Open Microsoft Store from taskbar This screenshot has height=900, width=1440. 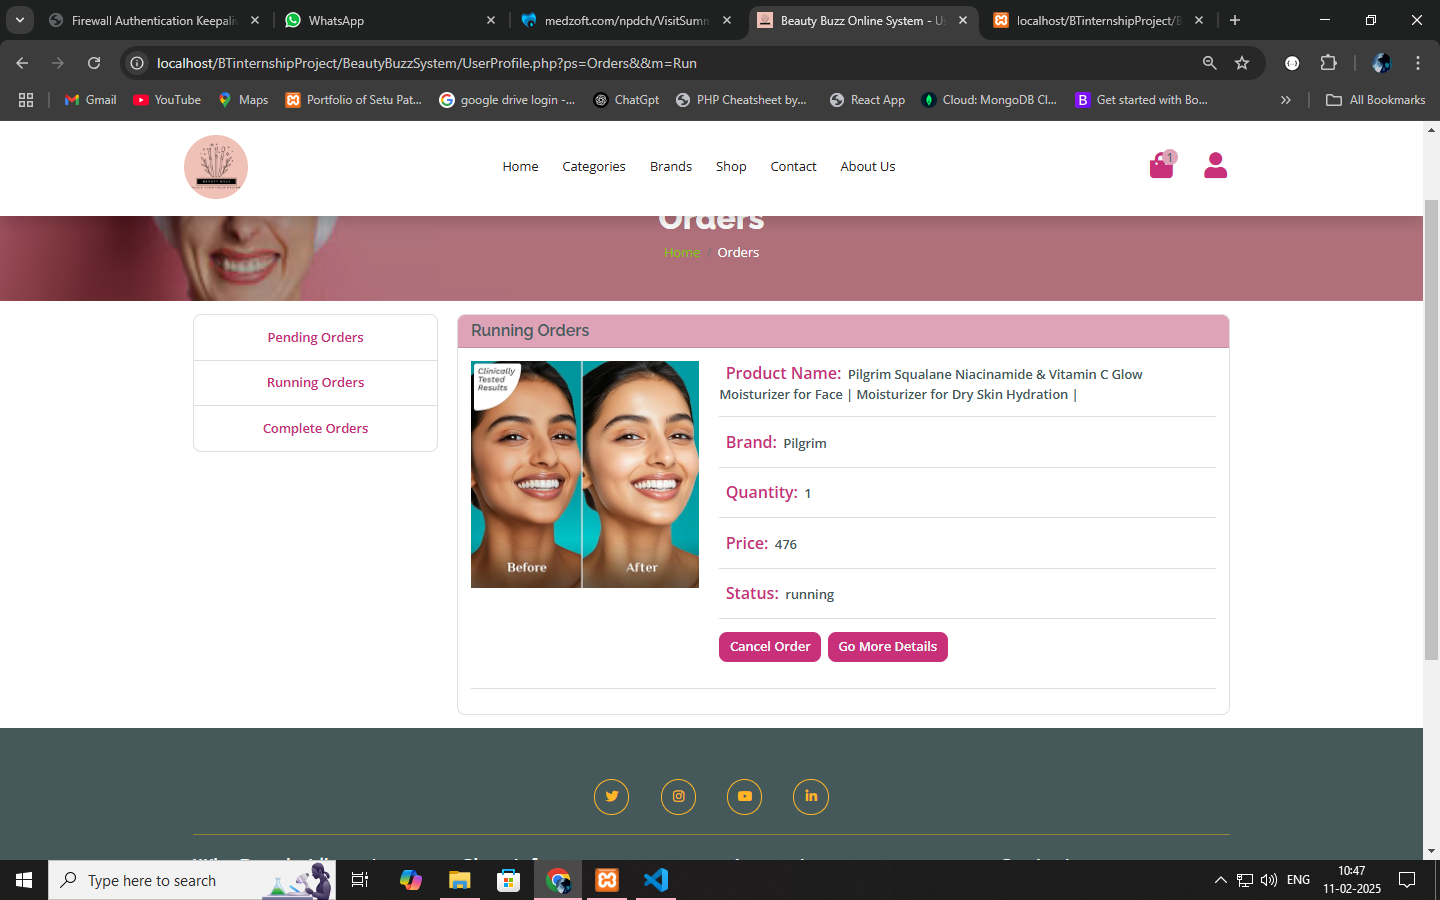click(509, 880)
